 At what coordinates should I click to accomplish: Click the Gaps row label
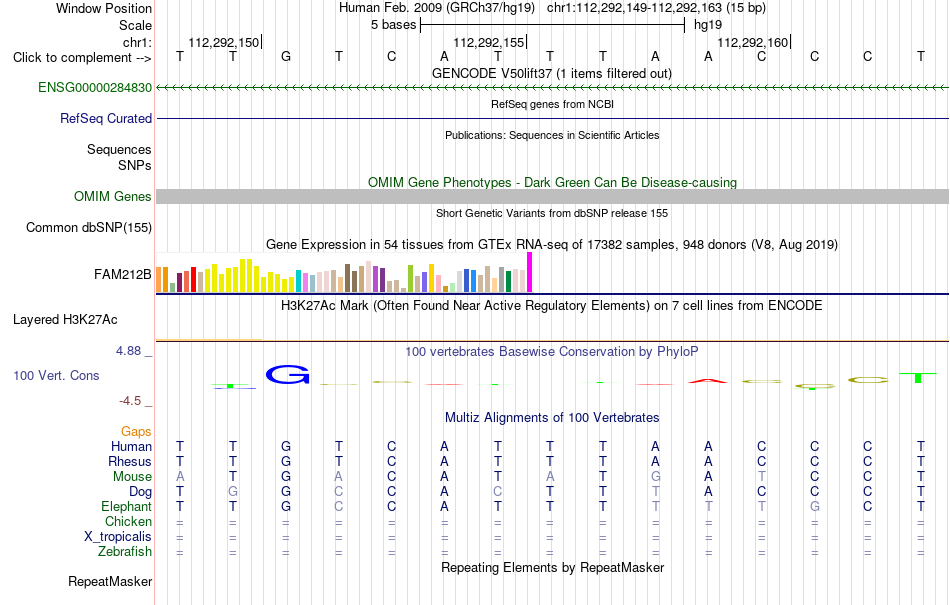tap(136, 431)
